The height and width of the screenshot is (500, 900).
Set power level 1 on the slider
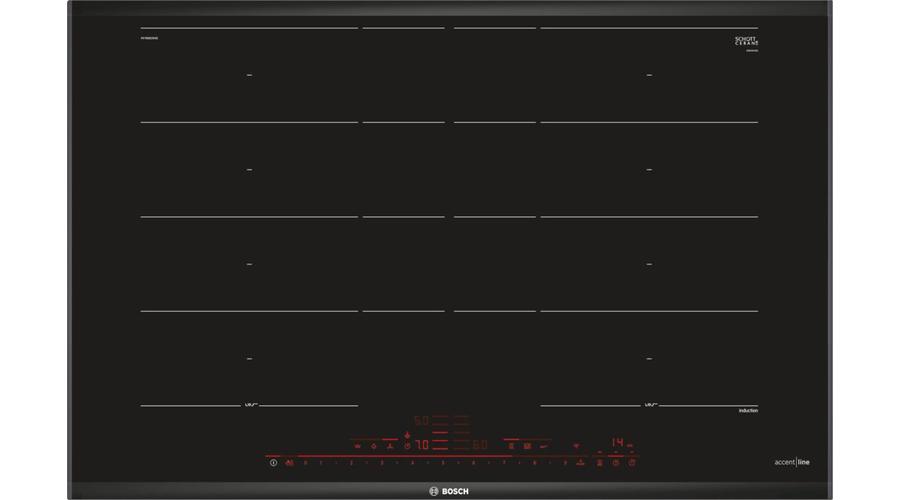(x=320, y=463)
